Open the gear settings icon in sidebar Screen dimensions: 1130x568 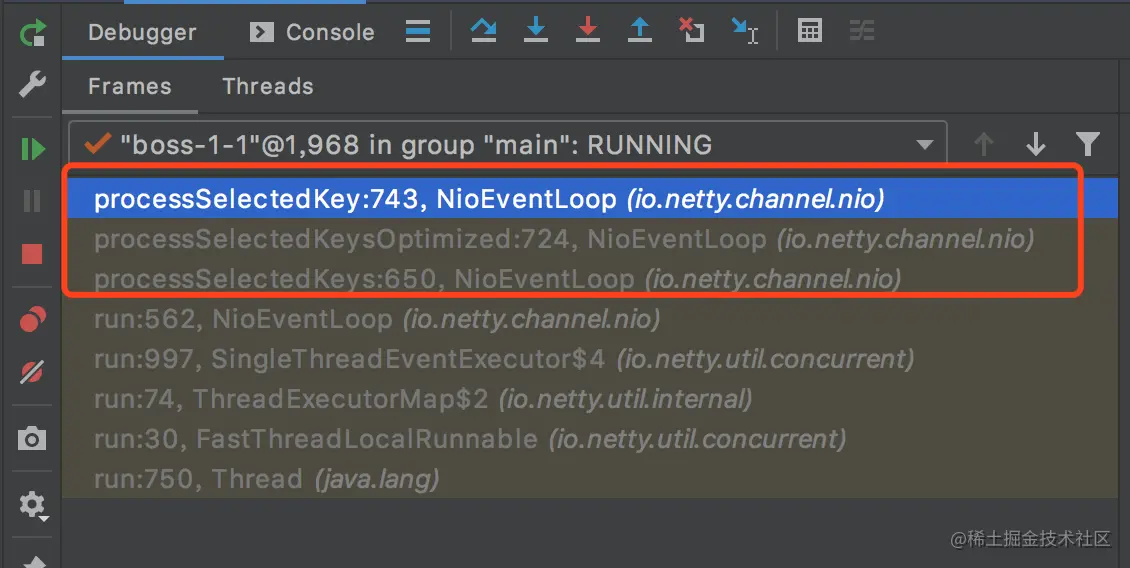pos(32,505)
